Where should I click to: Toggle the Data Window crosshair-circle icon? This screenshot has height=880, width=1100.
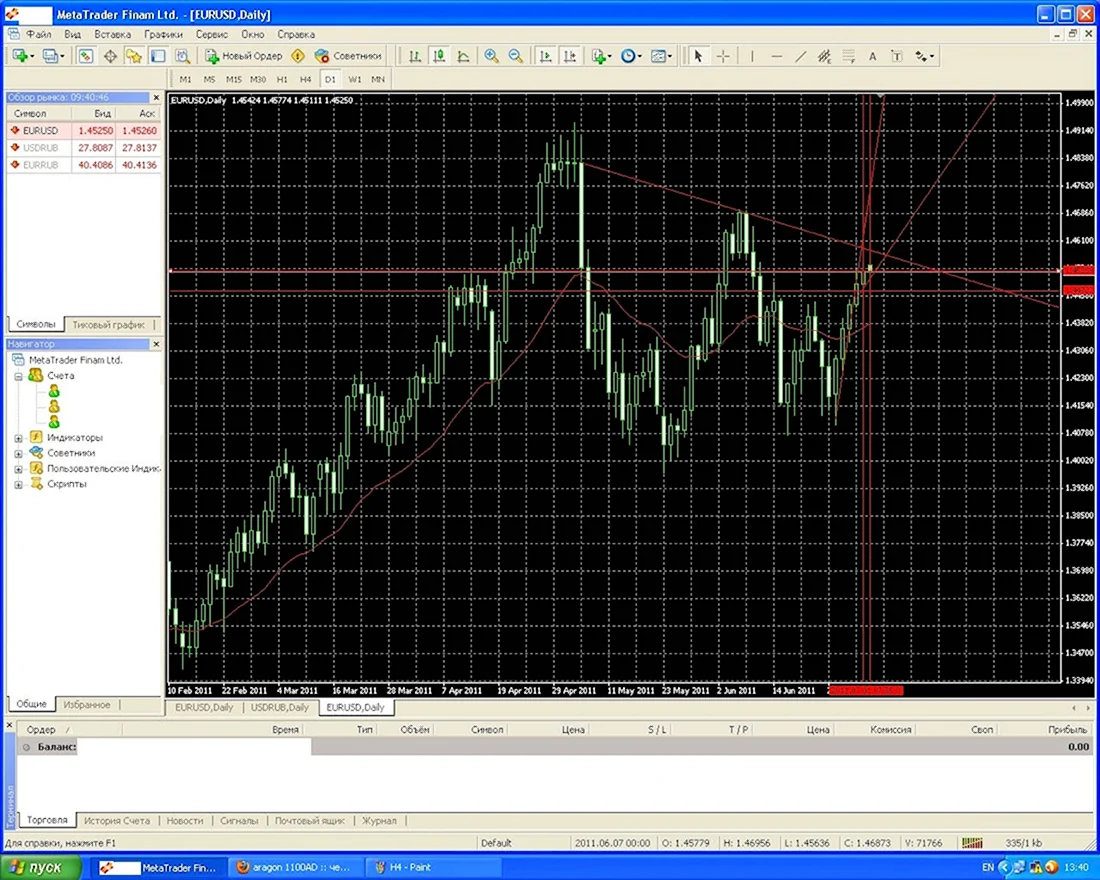pos(110,56)
